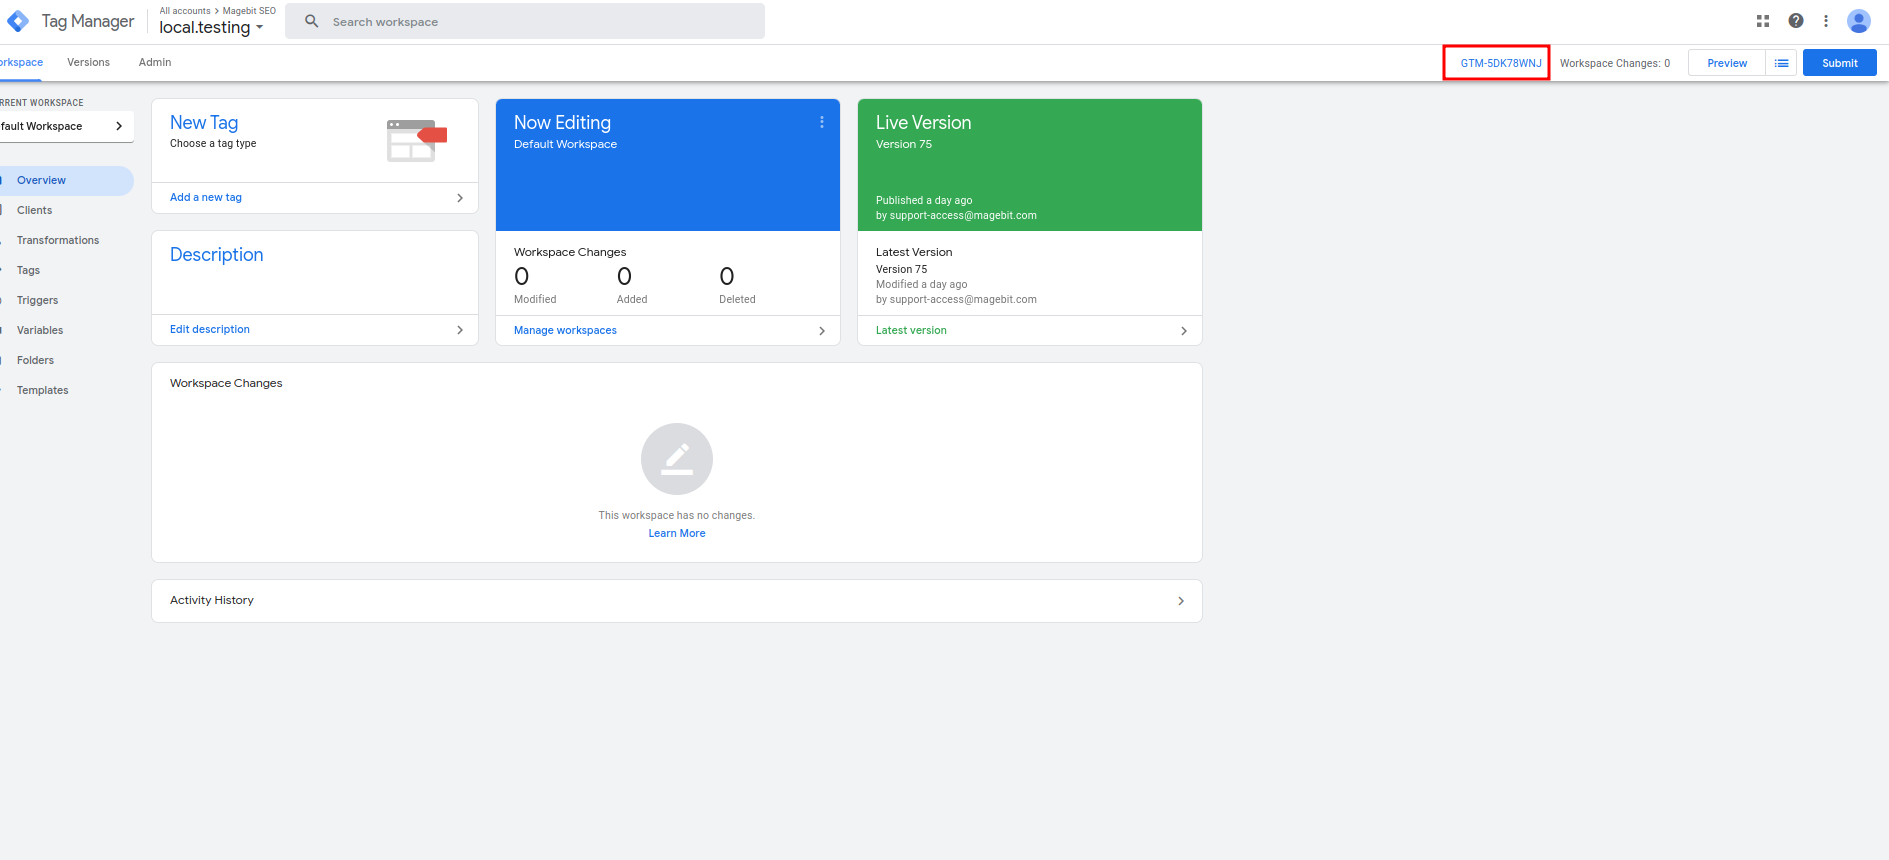The image size is (1889, 860).
Task: Expand the Activity History section
Action: pyautogui.click(x=1180, y=601)
